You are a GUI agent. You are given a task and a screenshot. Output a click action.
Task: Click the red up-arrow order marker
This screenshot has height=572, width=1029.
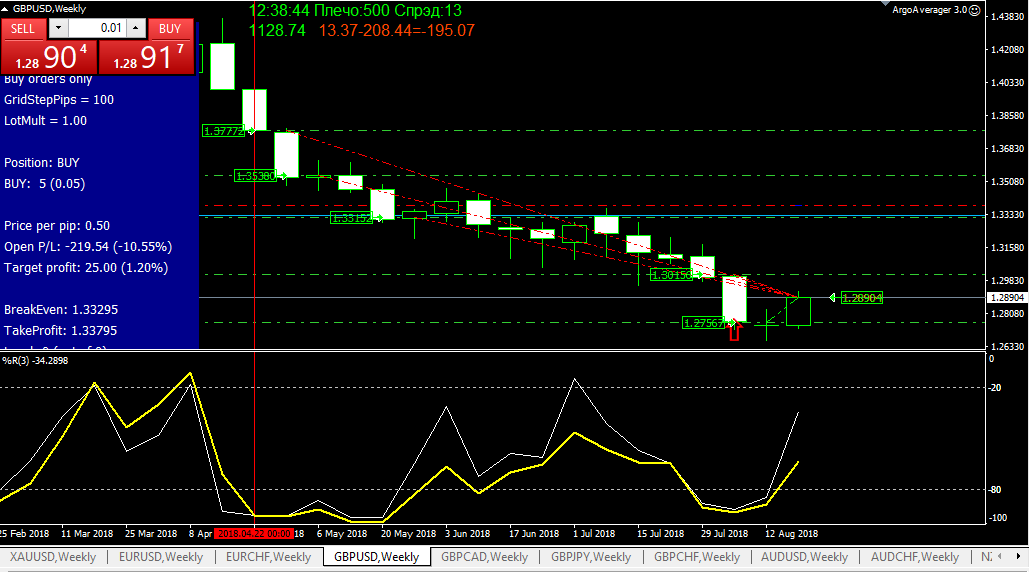[734, 331]
